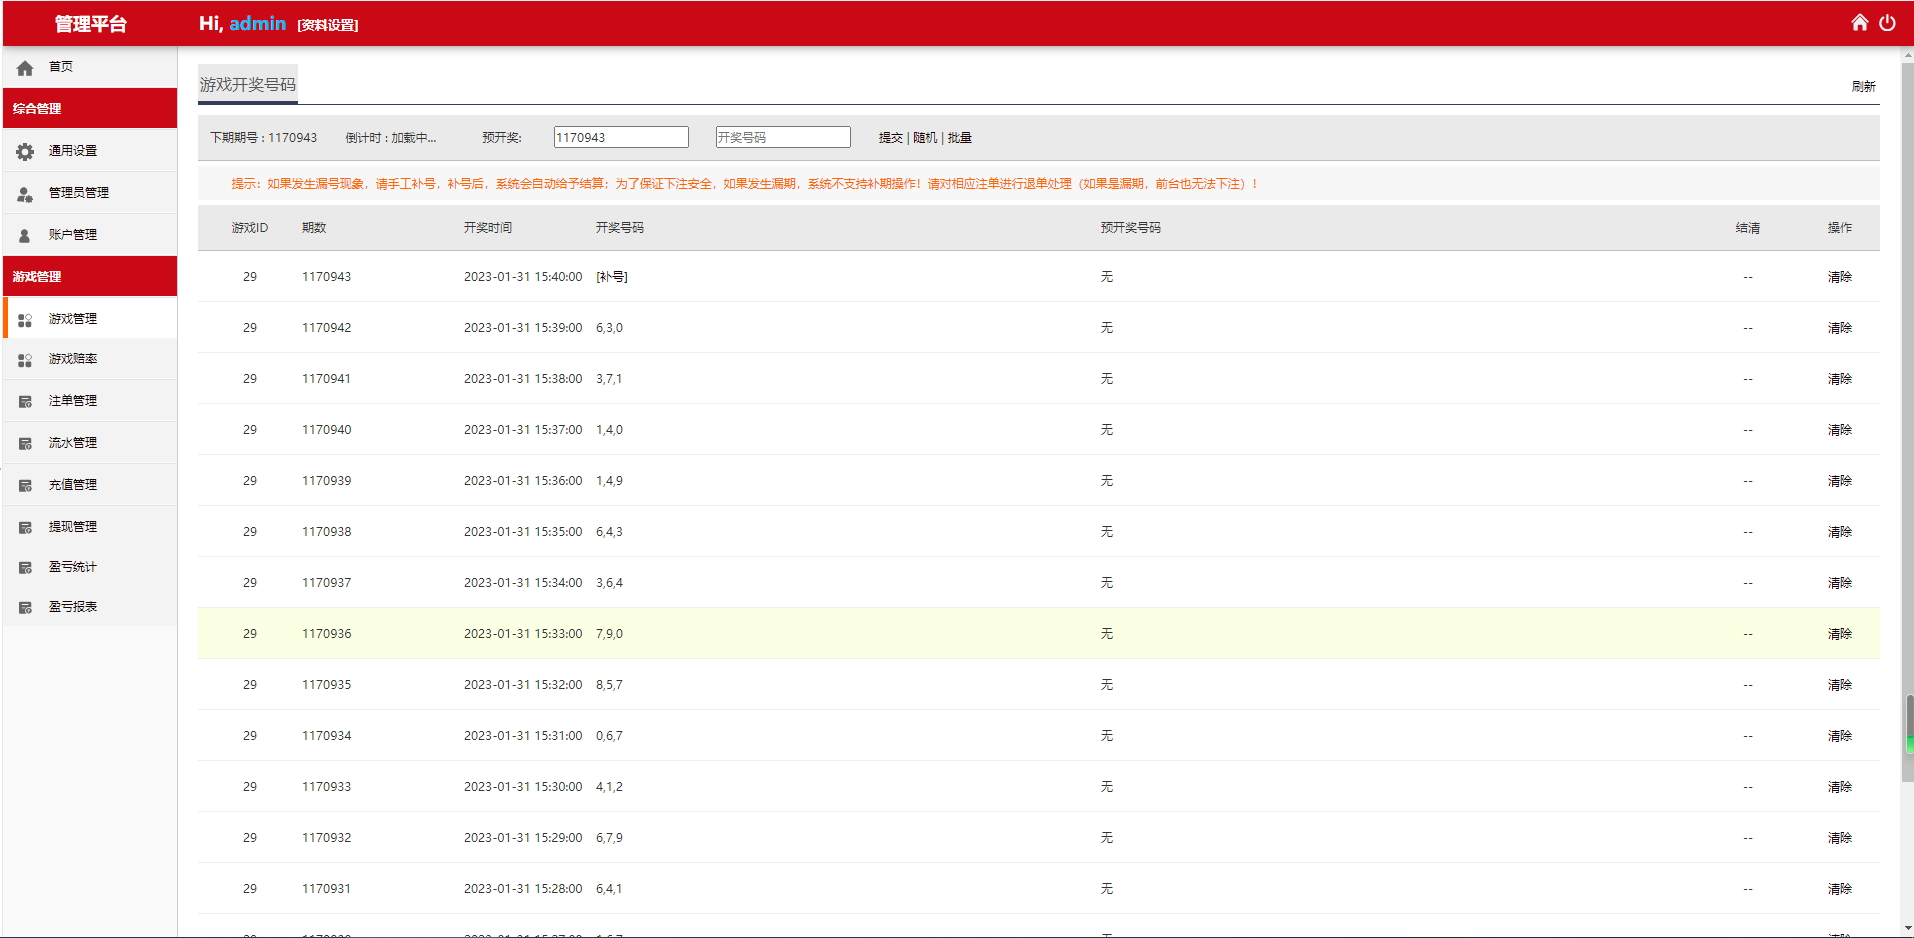
Task: Expand the 综合管理 sidebar section
Action: (x=90, y=108)
